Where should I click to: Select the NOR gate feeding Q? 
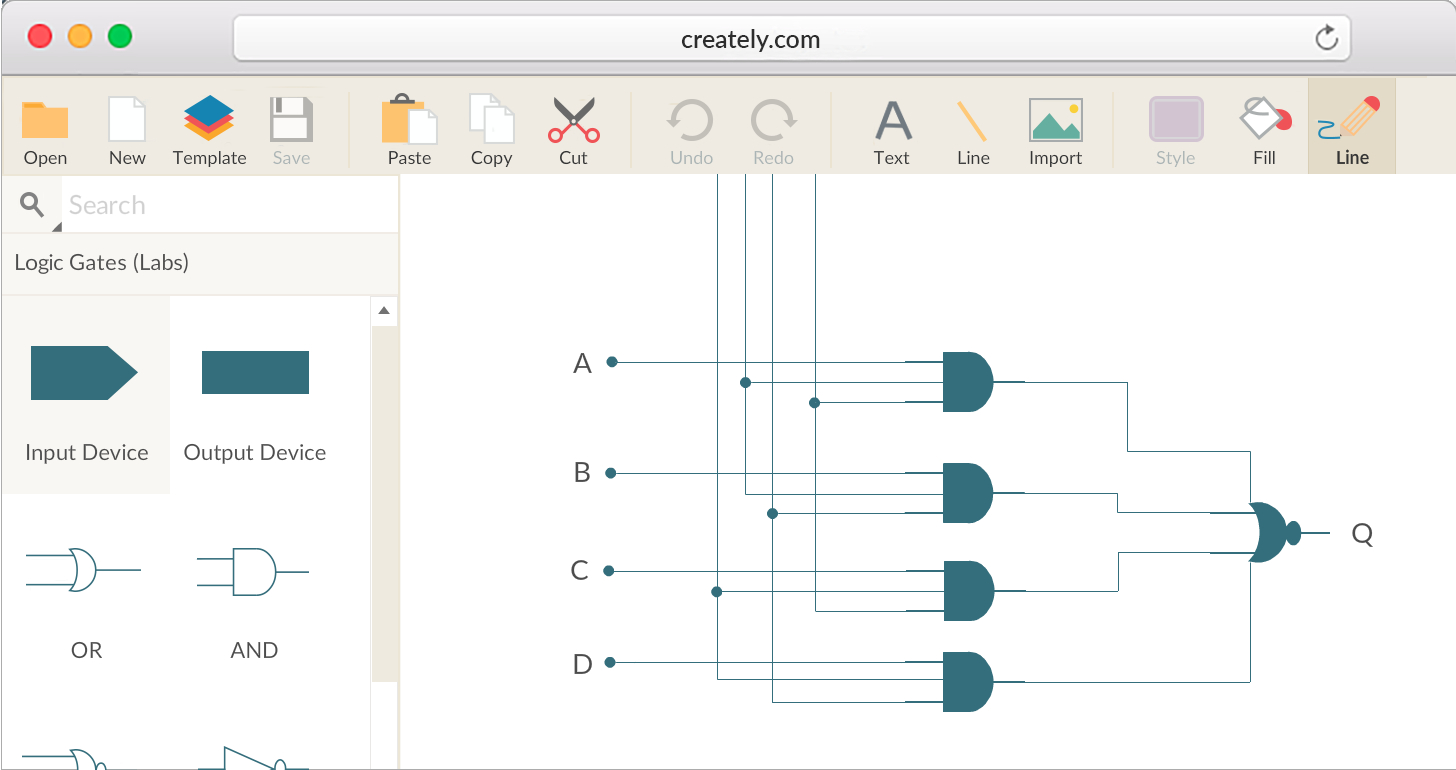tap(1273, 532)
